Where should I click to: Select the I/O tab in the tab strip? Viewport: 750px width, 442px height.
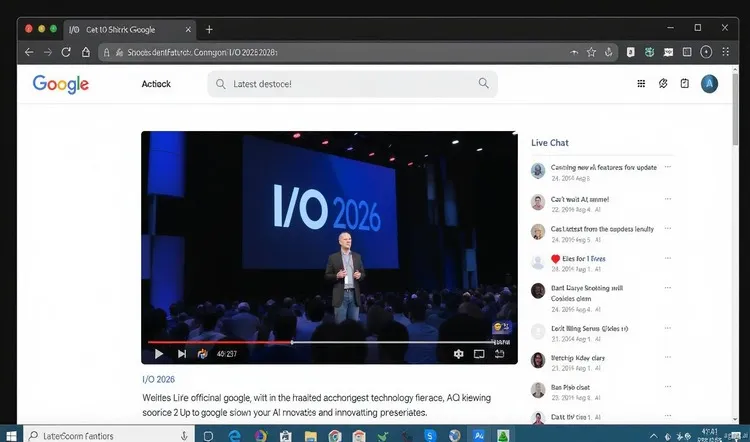pyautogui.click(x=130, y=30)
